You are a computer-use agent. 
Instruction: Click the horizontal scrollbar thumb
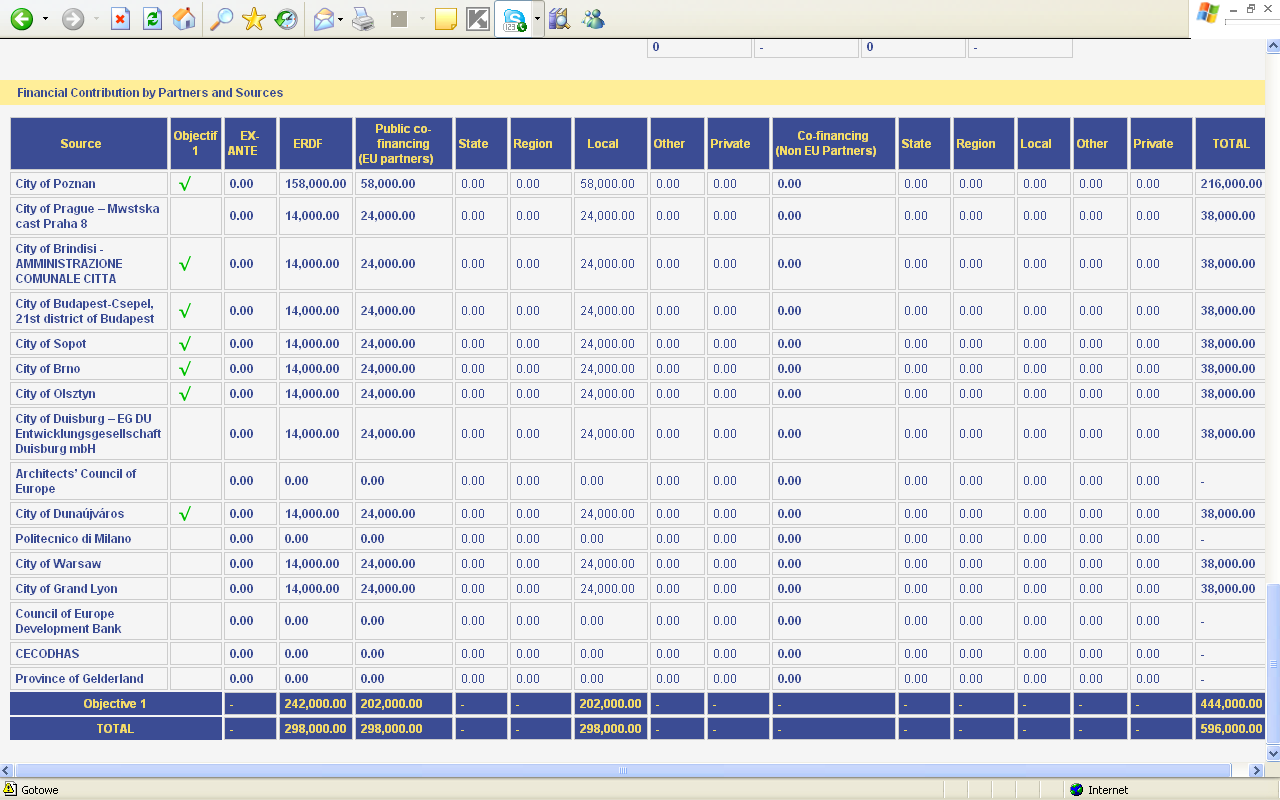tap(623, 771)
